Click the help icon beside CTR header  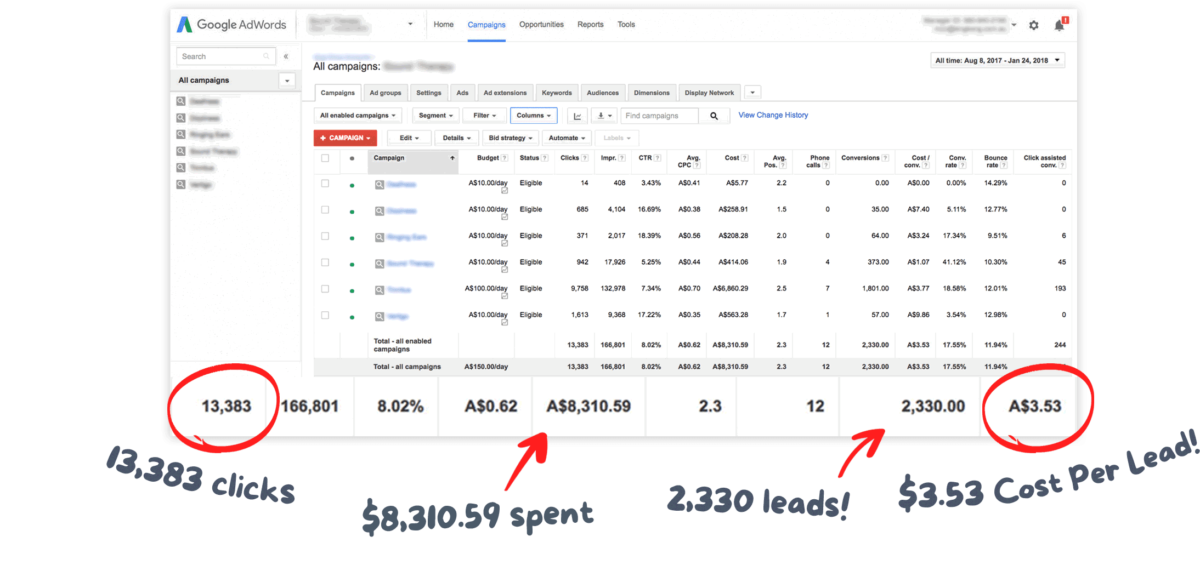click(x=659, y=158)
